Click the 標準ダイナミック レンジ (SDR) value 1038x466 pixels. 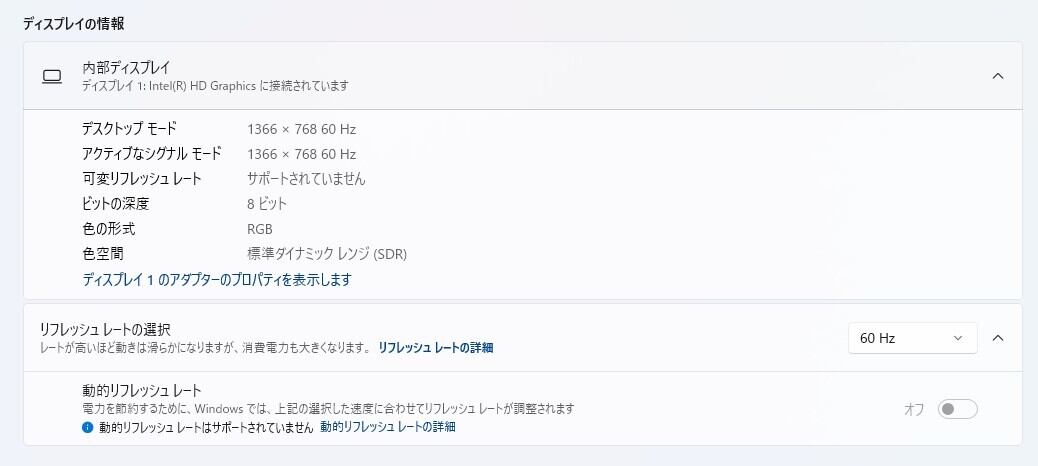point(327,254)
